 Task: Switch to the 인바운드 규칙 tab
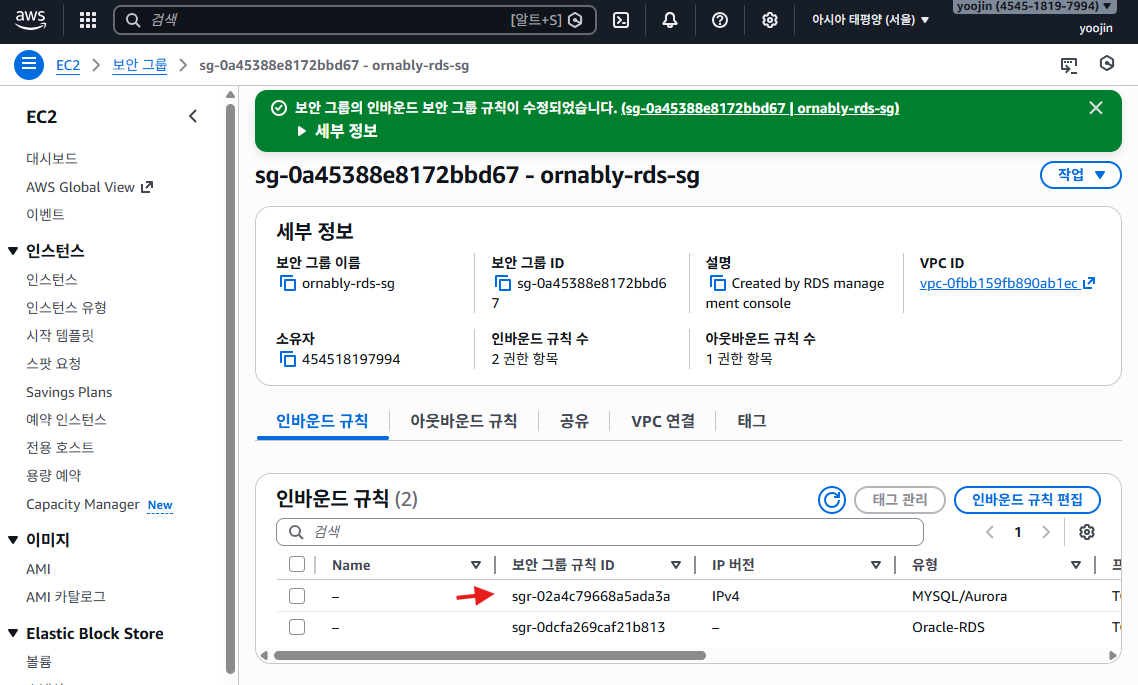pos(322,421)
